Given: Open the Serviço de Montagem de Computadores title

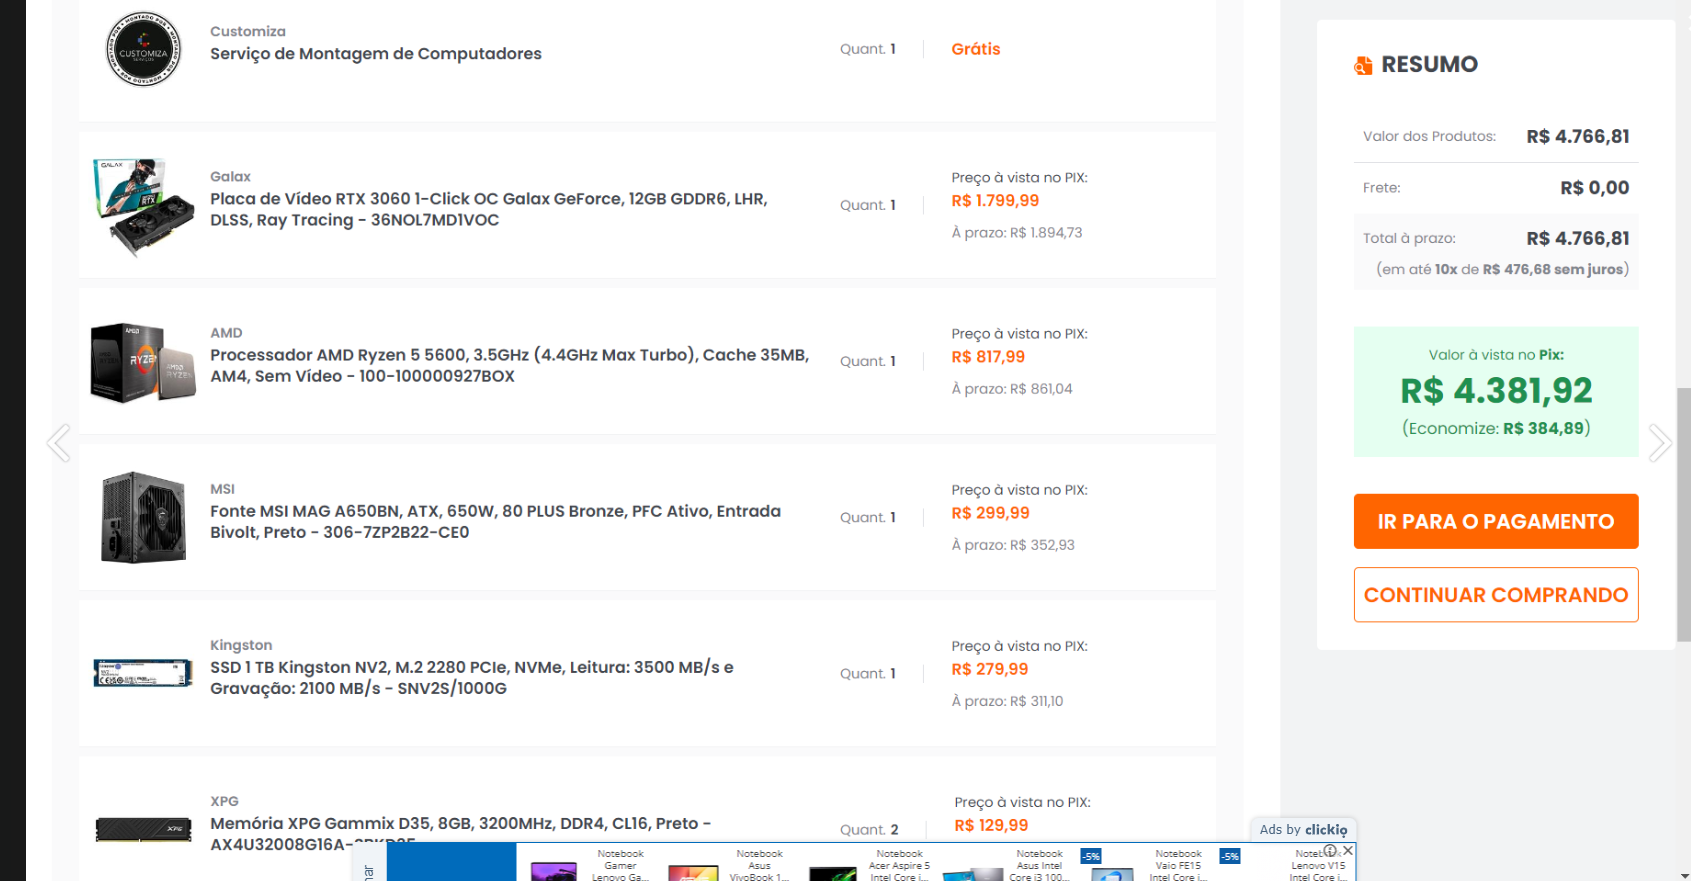Looking at the screenshot, I should click(376, 54).
